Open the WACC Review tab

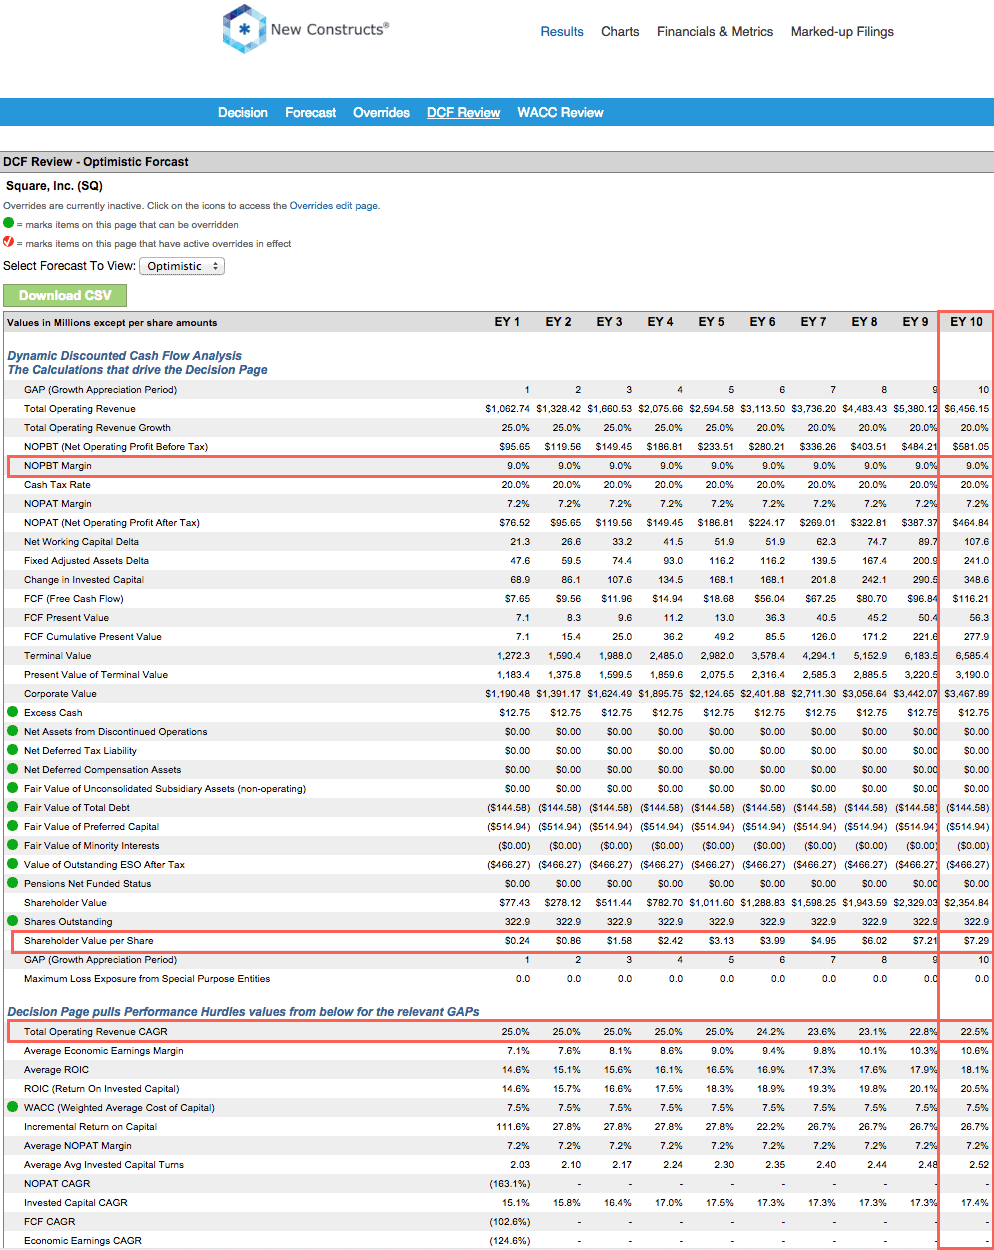pyautogui.click(x=560, y=113)
